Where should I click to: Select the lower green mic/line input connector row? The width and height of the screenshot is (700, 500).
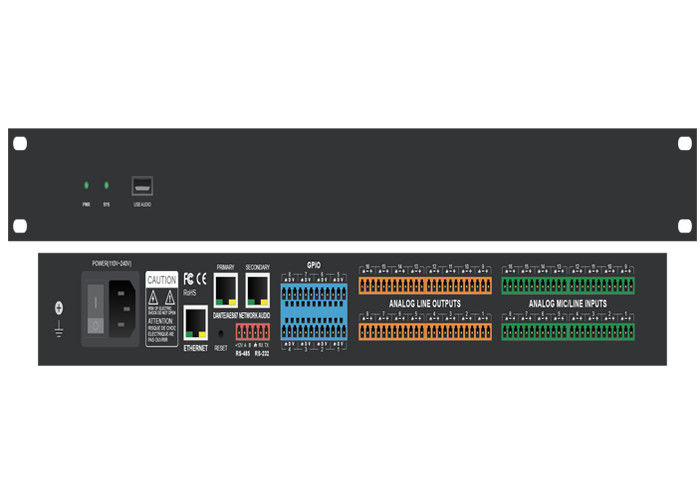click(x=568, y=331)
